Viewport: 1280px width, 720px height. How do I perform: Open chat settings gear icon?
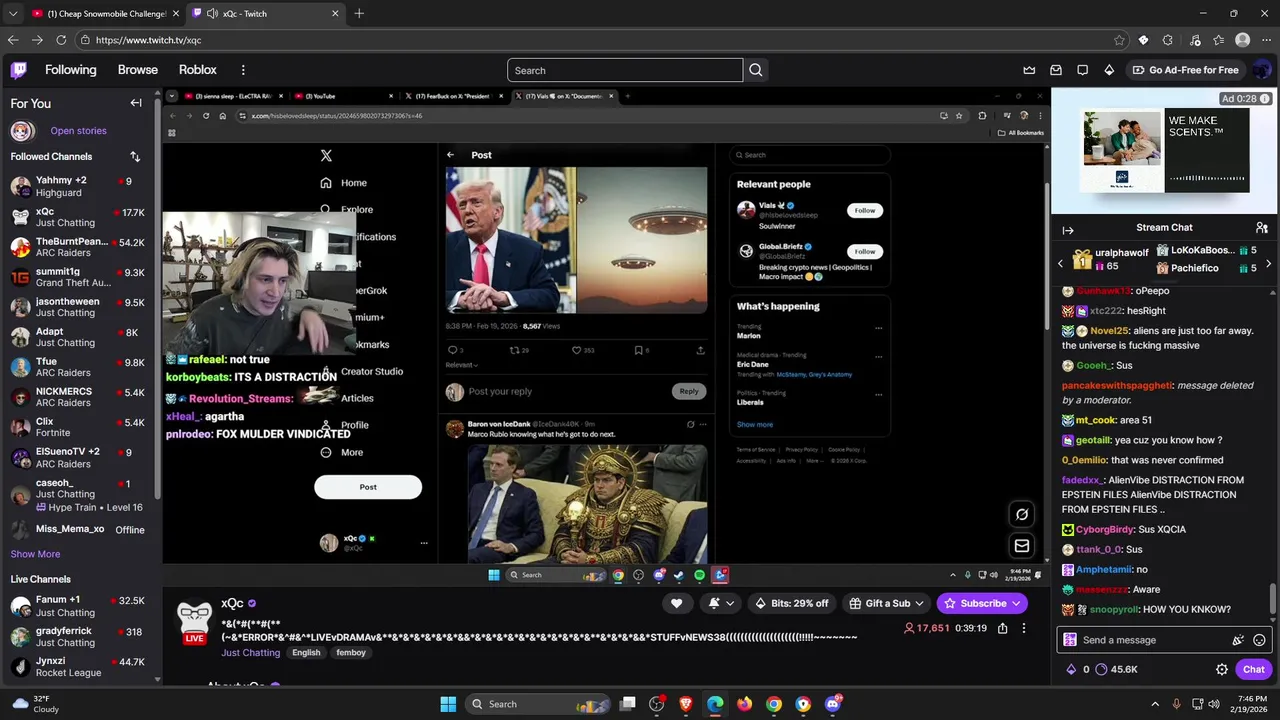click(1222, 669)
